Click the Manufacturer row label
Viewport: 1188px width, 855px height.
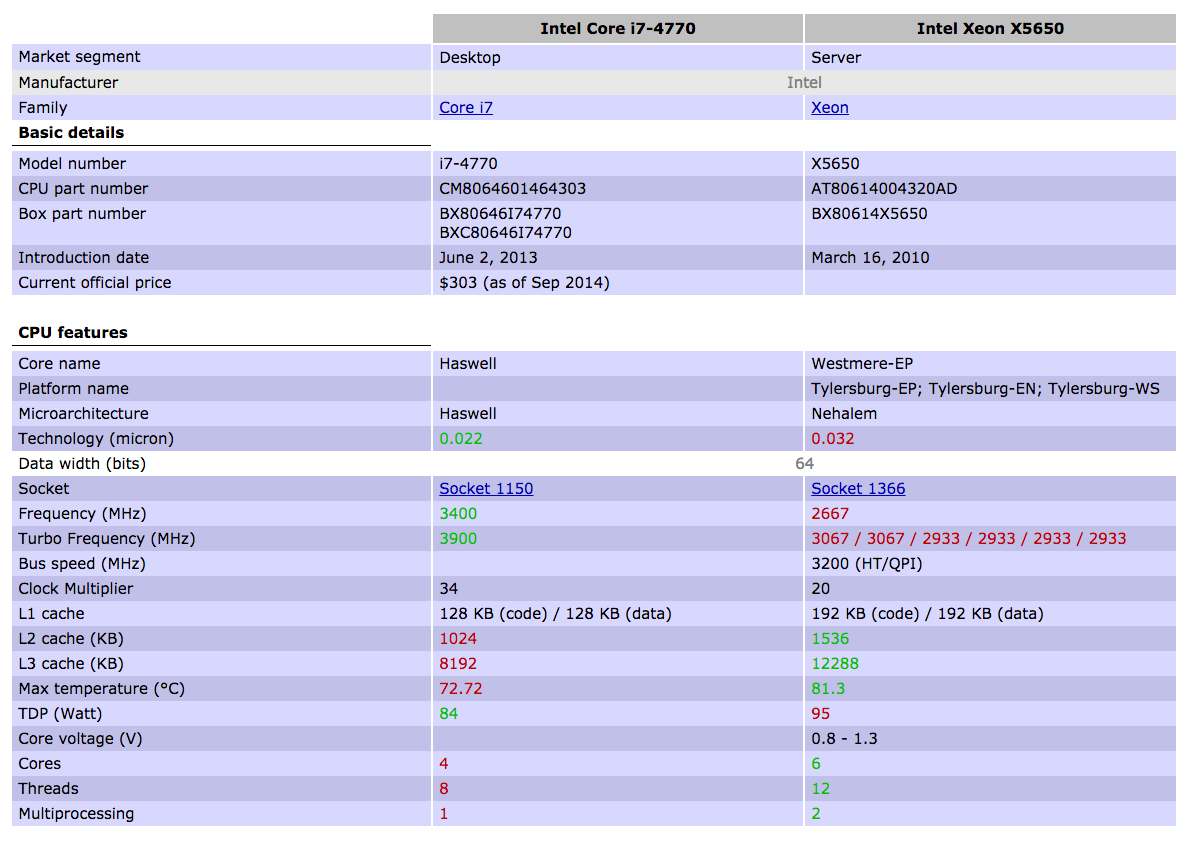pyautogui.click(x=68, y=83)
